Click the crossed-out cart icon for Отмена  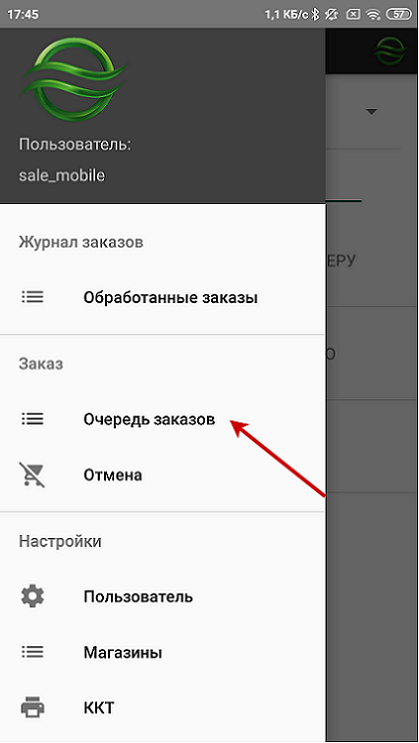click(x=33, y=475)
